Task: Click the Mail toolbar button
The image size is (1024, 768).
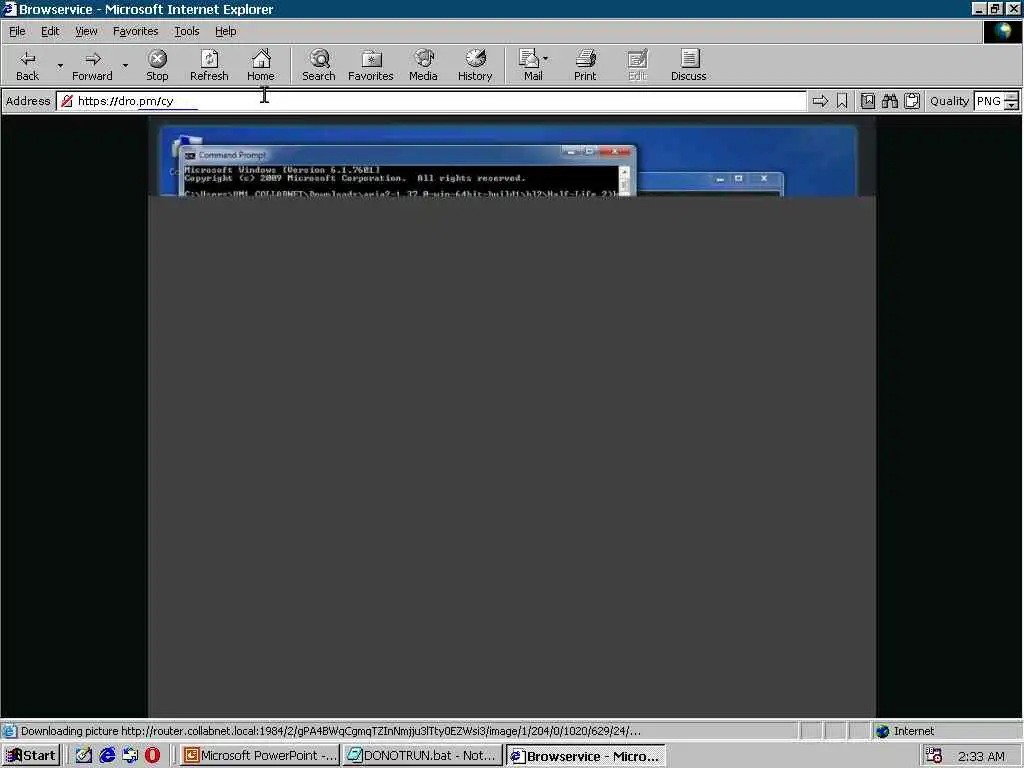Action: click(x=530, y=65)
